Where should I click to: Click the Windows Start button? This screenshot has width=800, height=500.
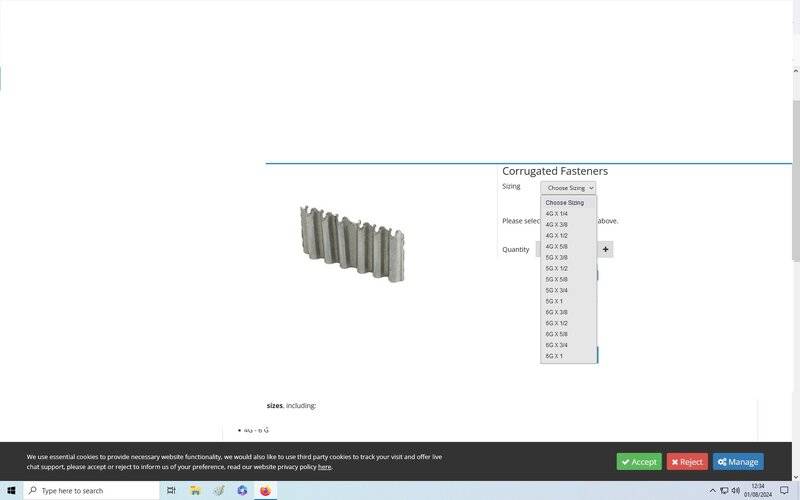pos(11,490)
